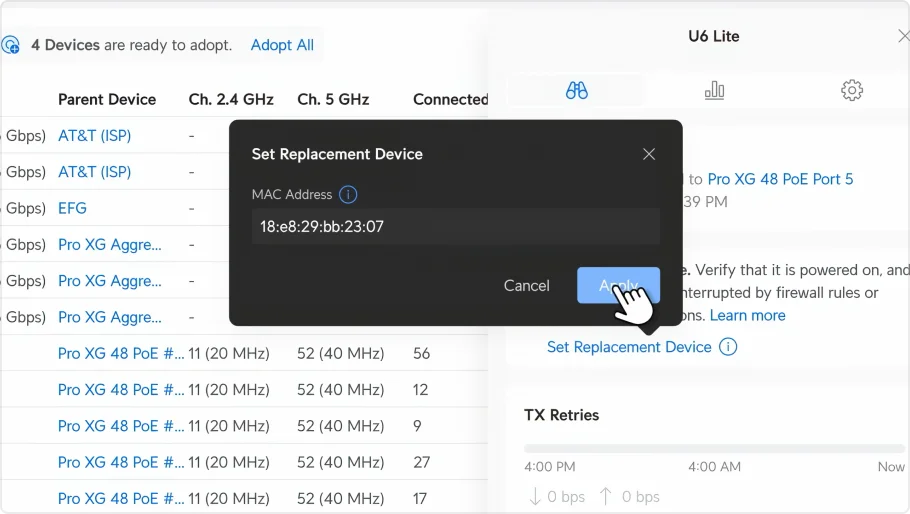Image resolution: width=910 pixels, height=514 pixels.
Task: Cancel the replacement device dialog
Action: (x=526, y=285)
